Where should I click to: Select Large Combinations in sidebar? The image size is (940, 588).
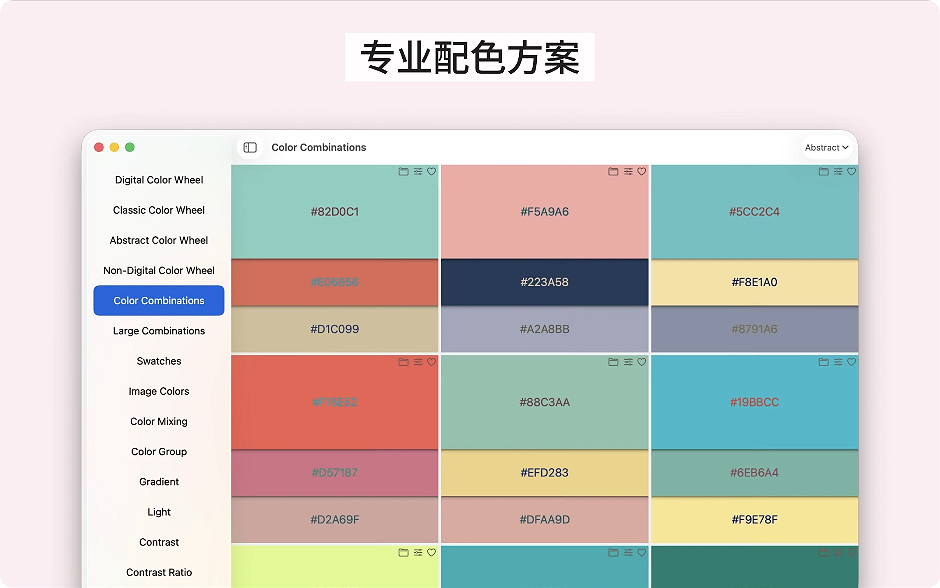click(159, 331)
